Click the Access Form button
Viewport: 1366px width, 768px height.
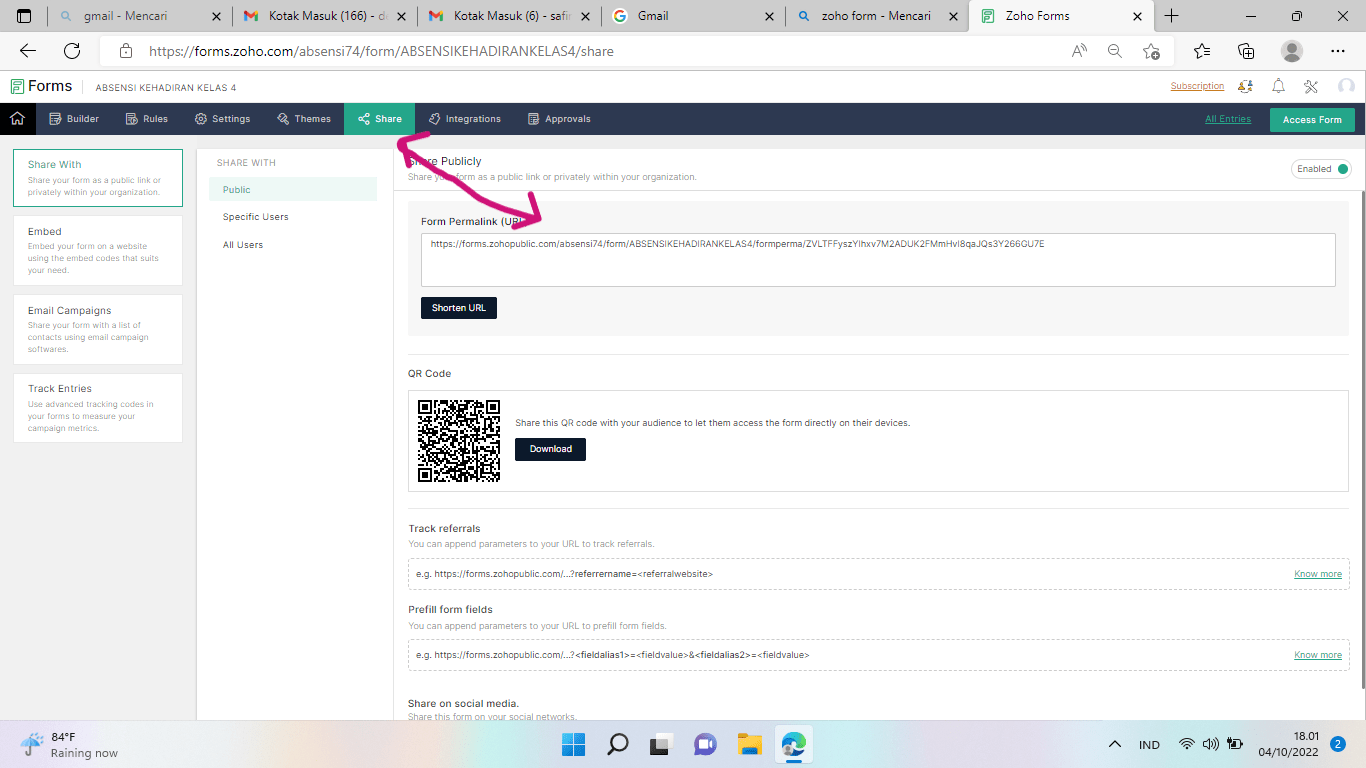1312,119
